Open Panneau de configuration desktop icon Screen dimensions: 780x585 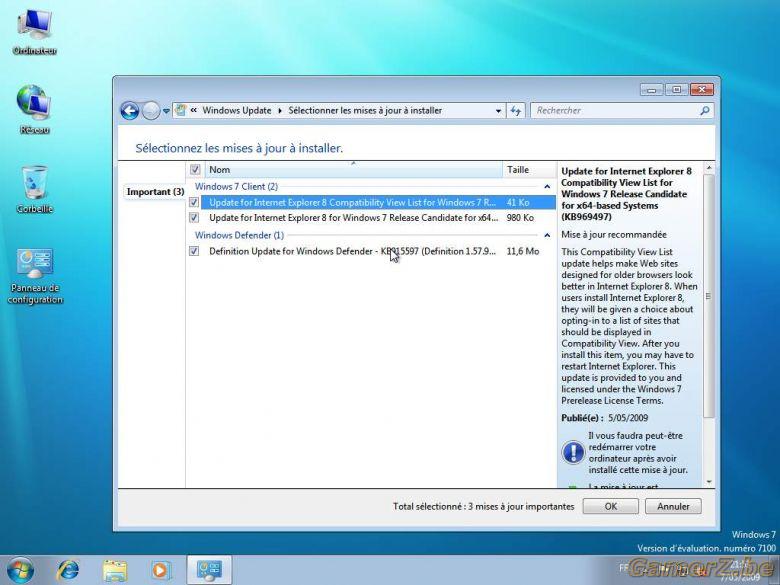[x=35, y=277]
